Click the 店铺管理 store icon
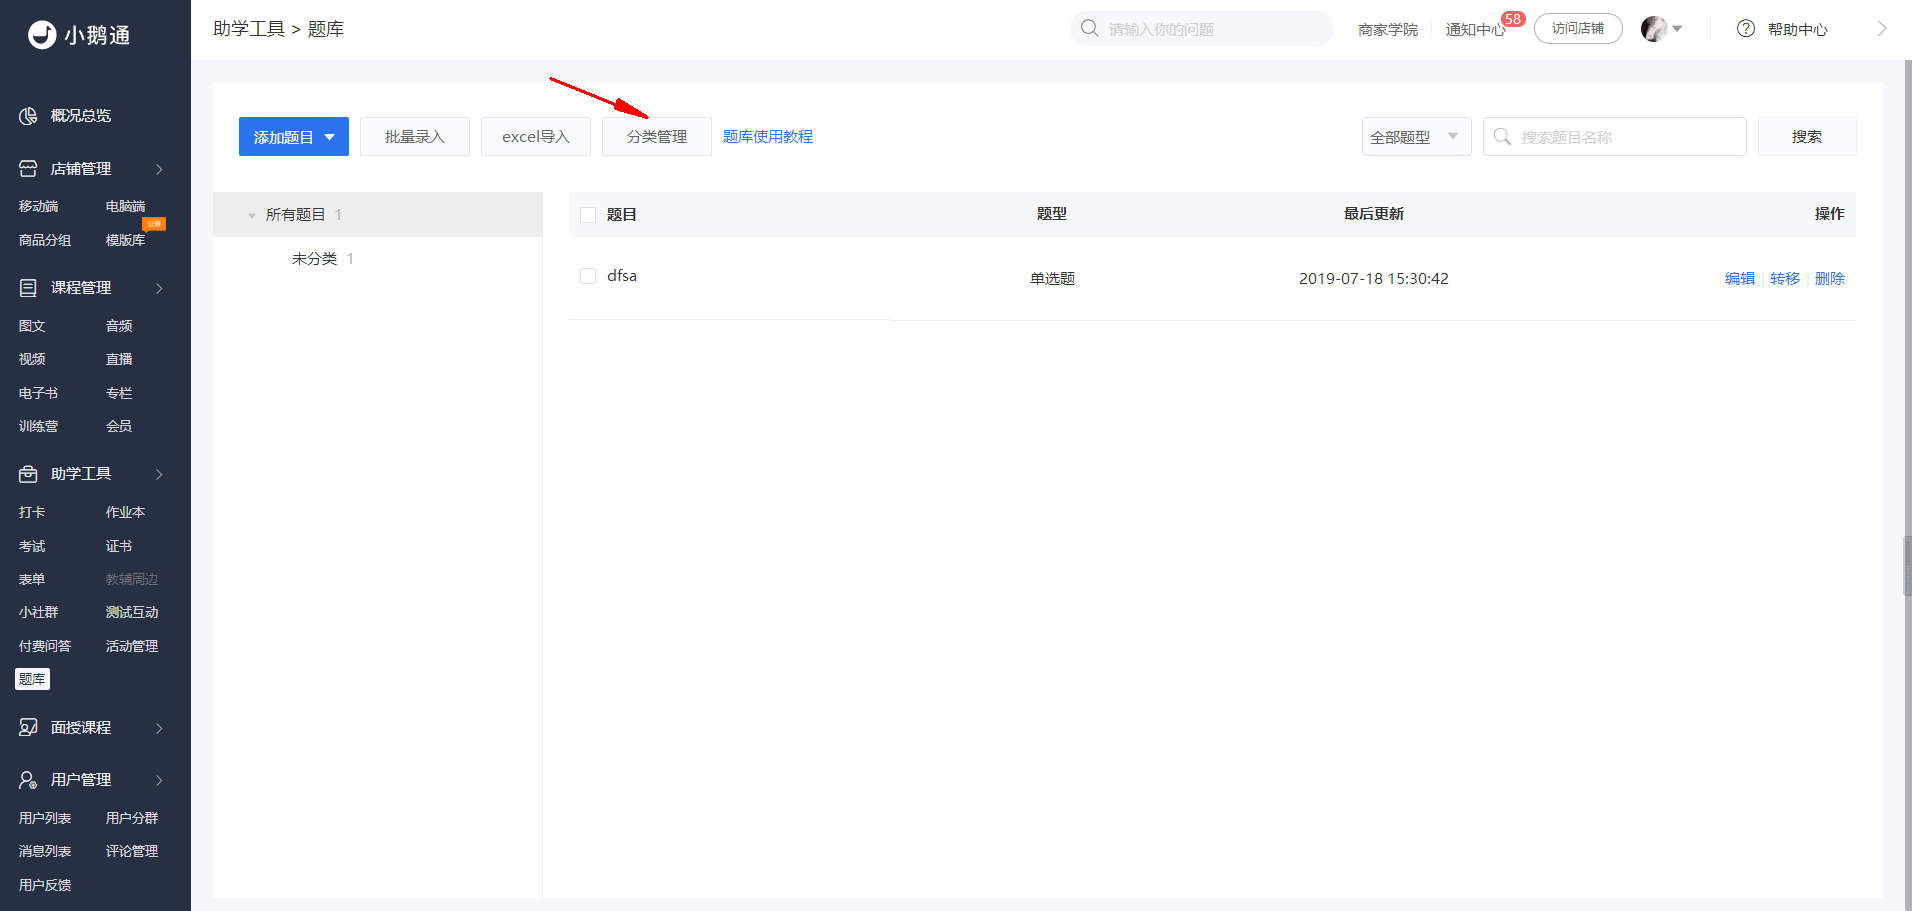Screen dimensions: 1912x911 click(x=28, y=169)
